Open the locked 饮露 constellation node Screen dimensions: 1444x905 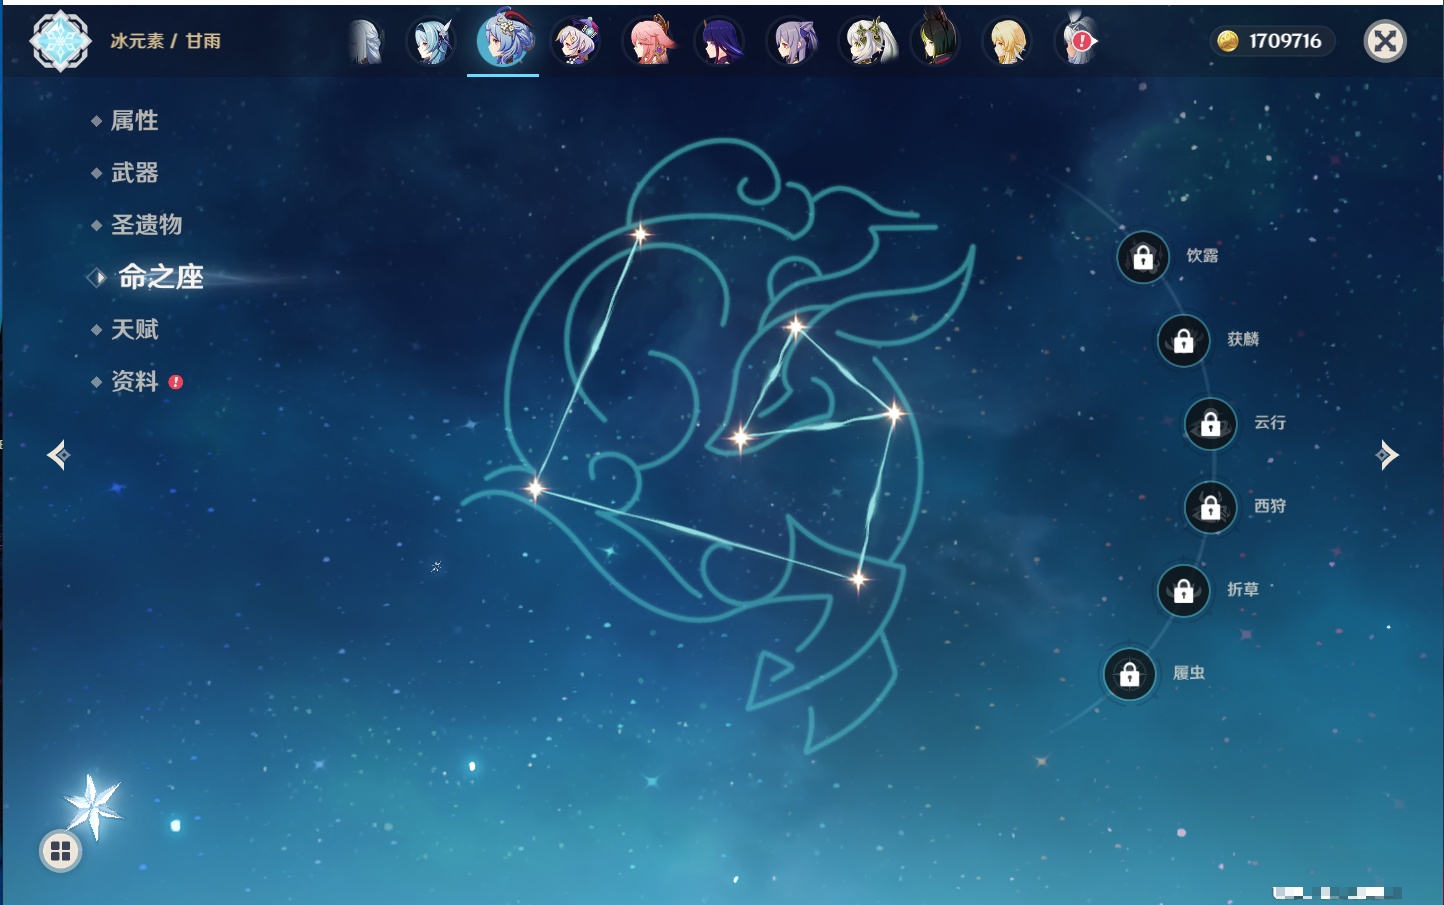point(1143,257)
